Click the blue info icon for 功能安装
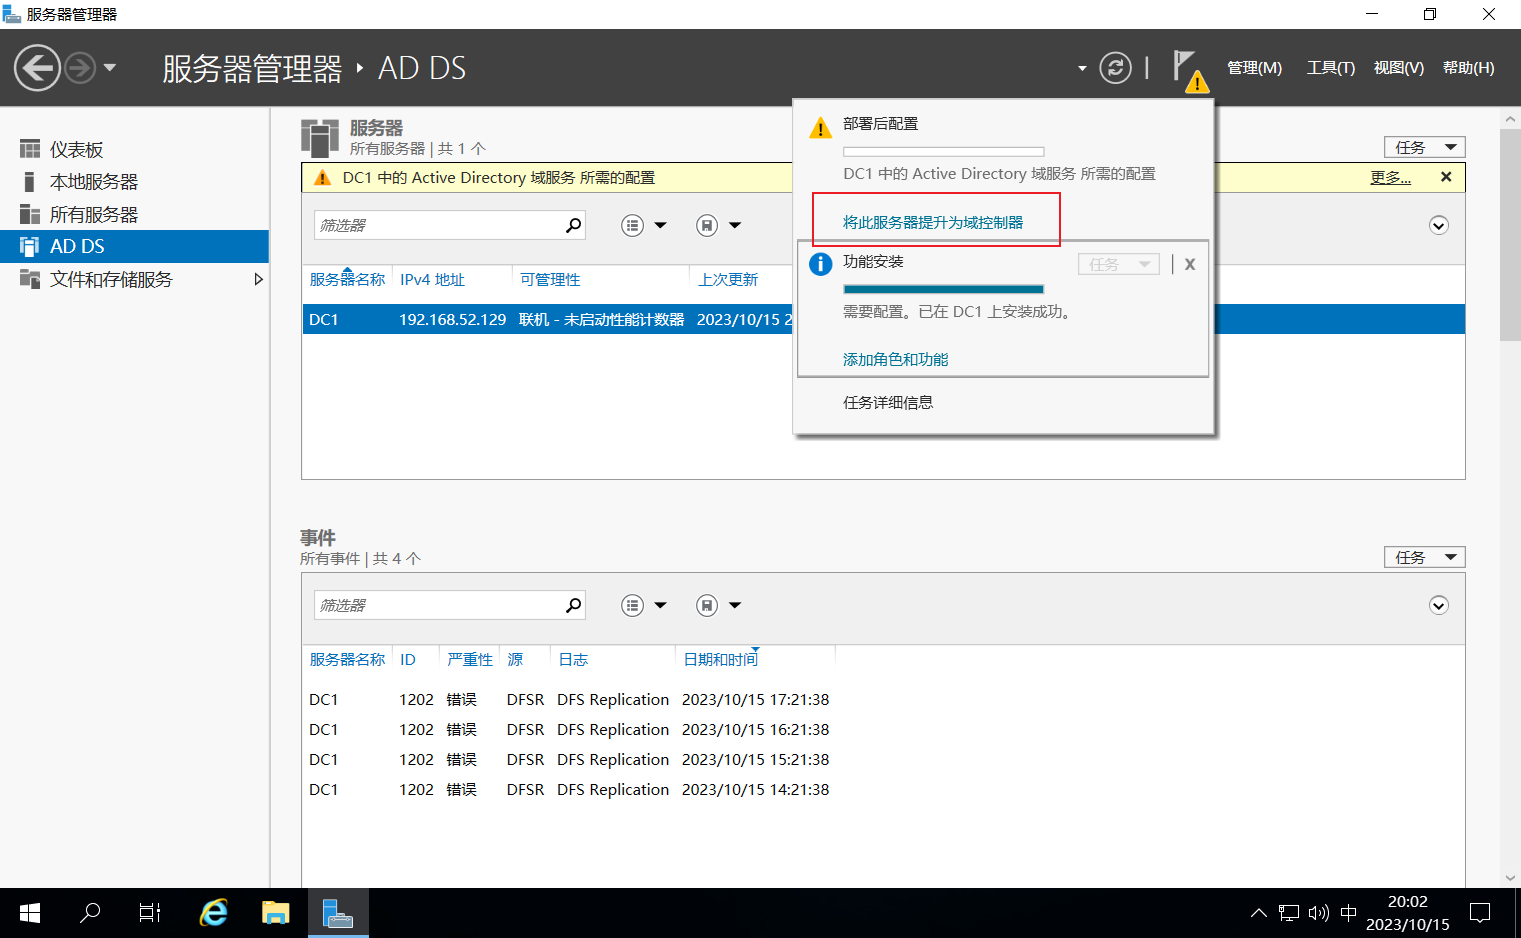The image size is (1521, 938). point(820,264)
